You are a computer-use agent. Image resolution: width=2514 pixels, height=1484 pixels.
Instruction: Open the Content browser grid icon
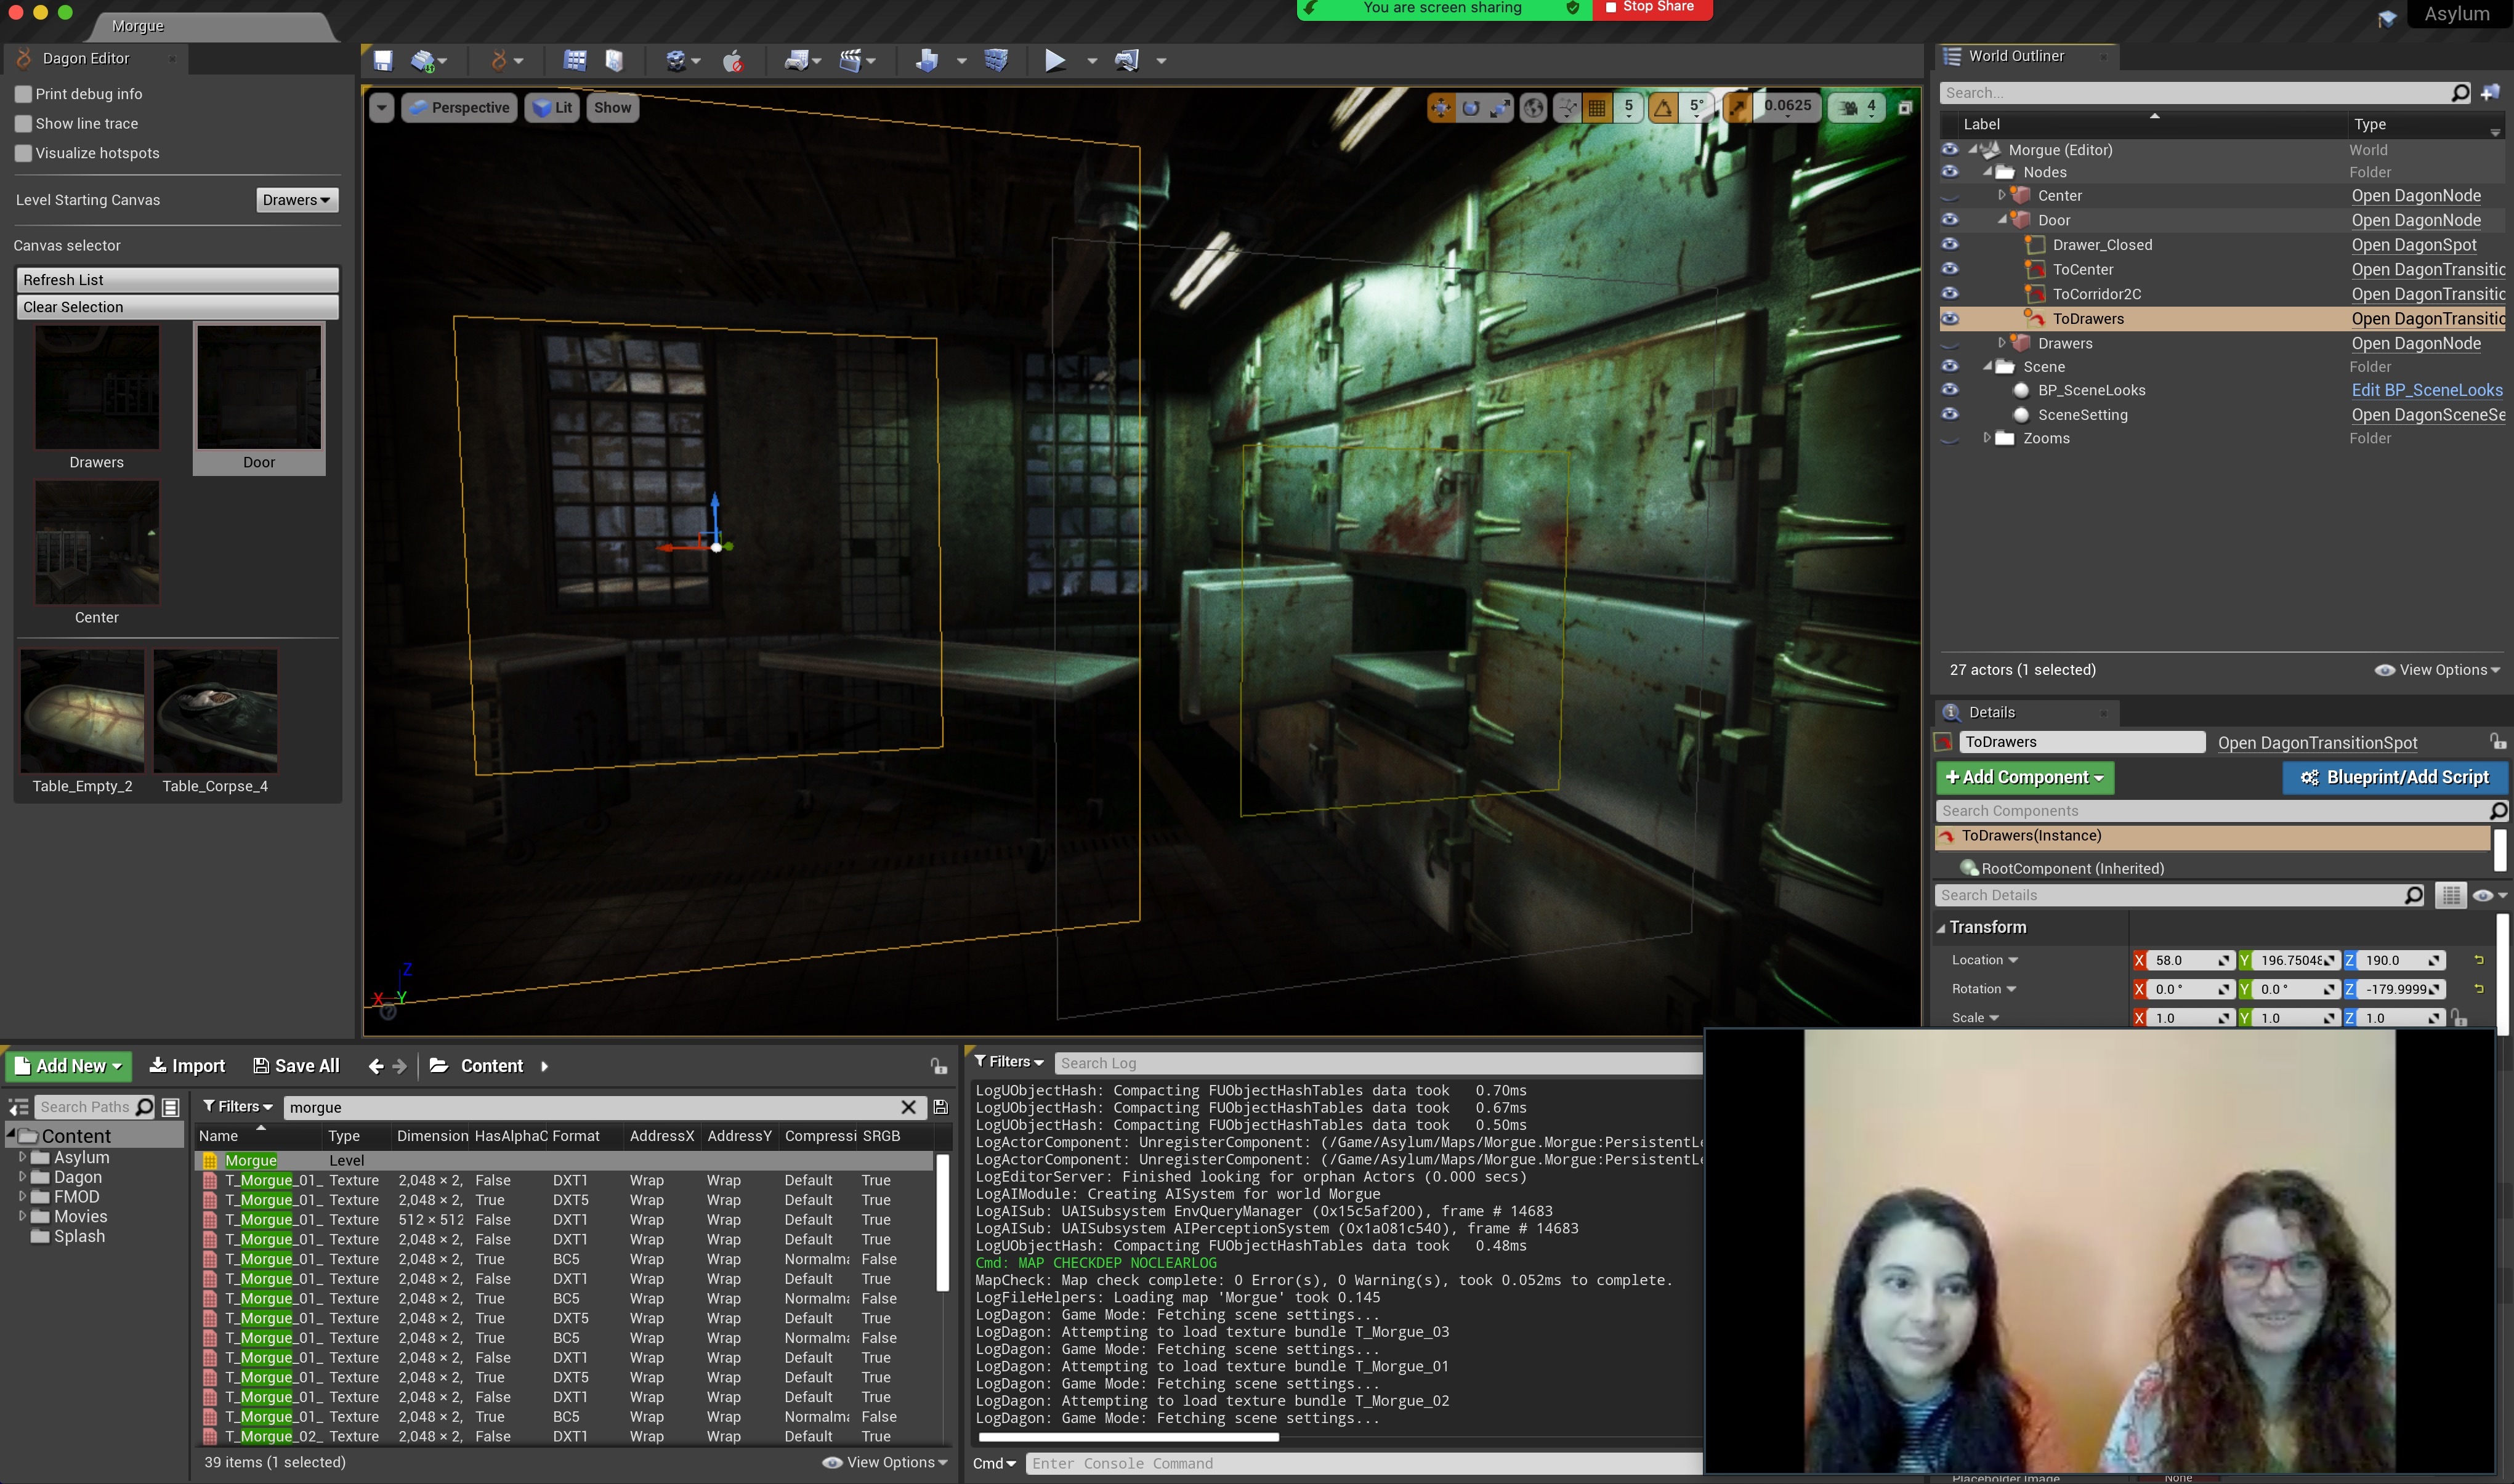coord(574,61)
